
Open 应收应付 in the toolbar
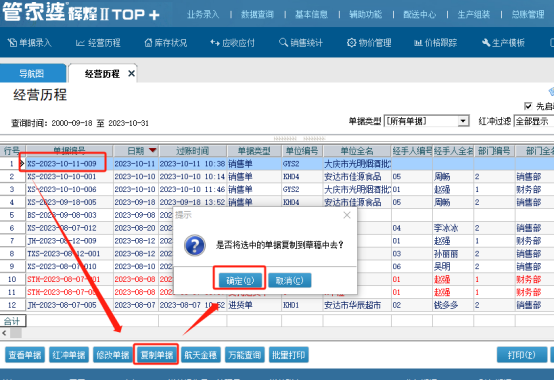[x=232, y=43]
